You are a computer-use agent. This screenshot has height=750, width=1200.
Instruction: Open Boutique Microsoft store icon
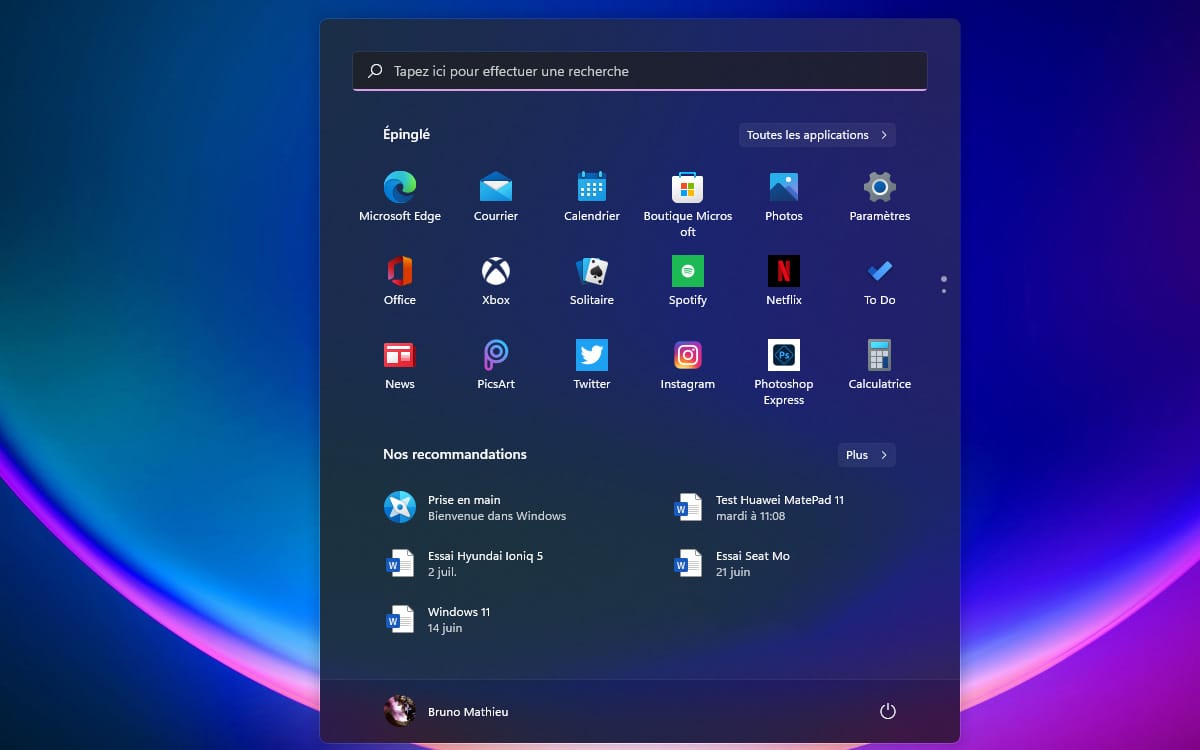tap(688, 187)
